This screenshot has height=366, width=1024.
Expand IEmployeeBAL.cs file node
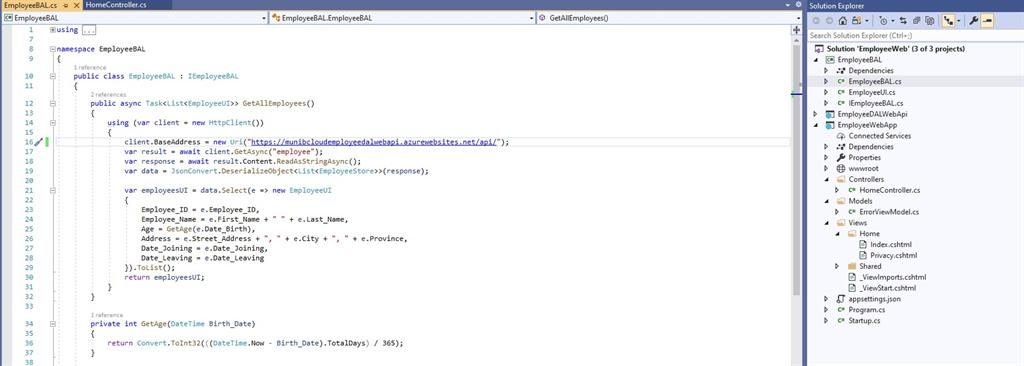pyautogui.click(x=825, y=103)
